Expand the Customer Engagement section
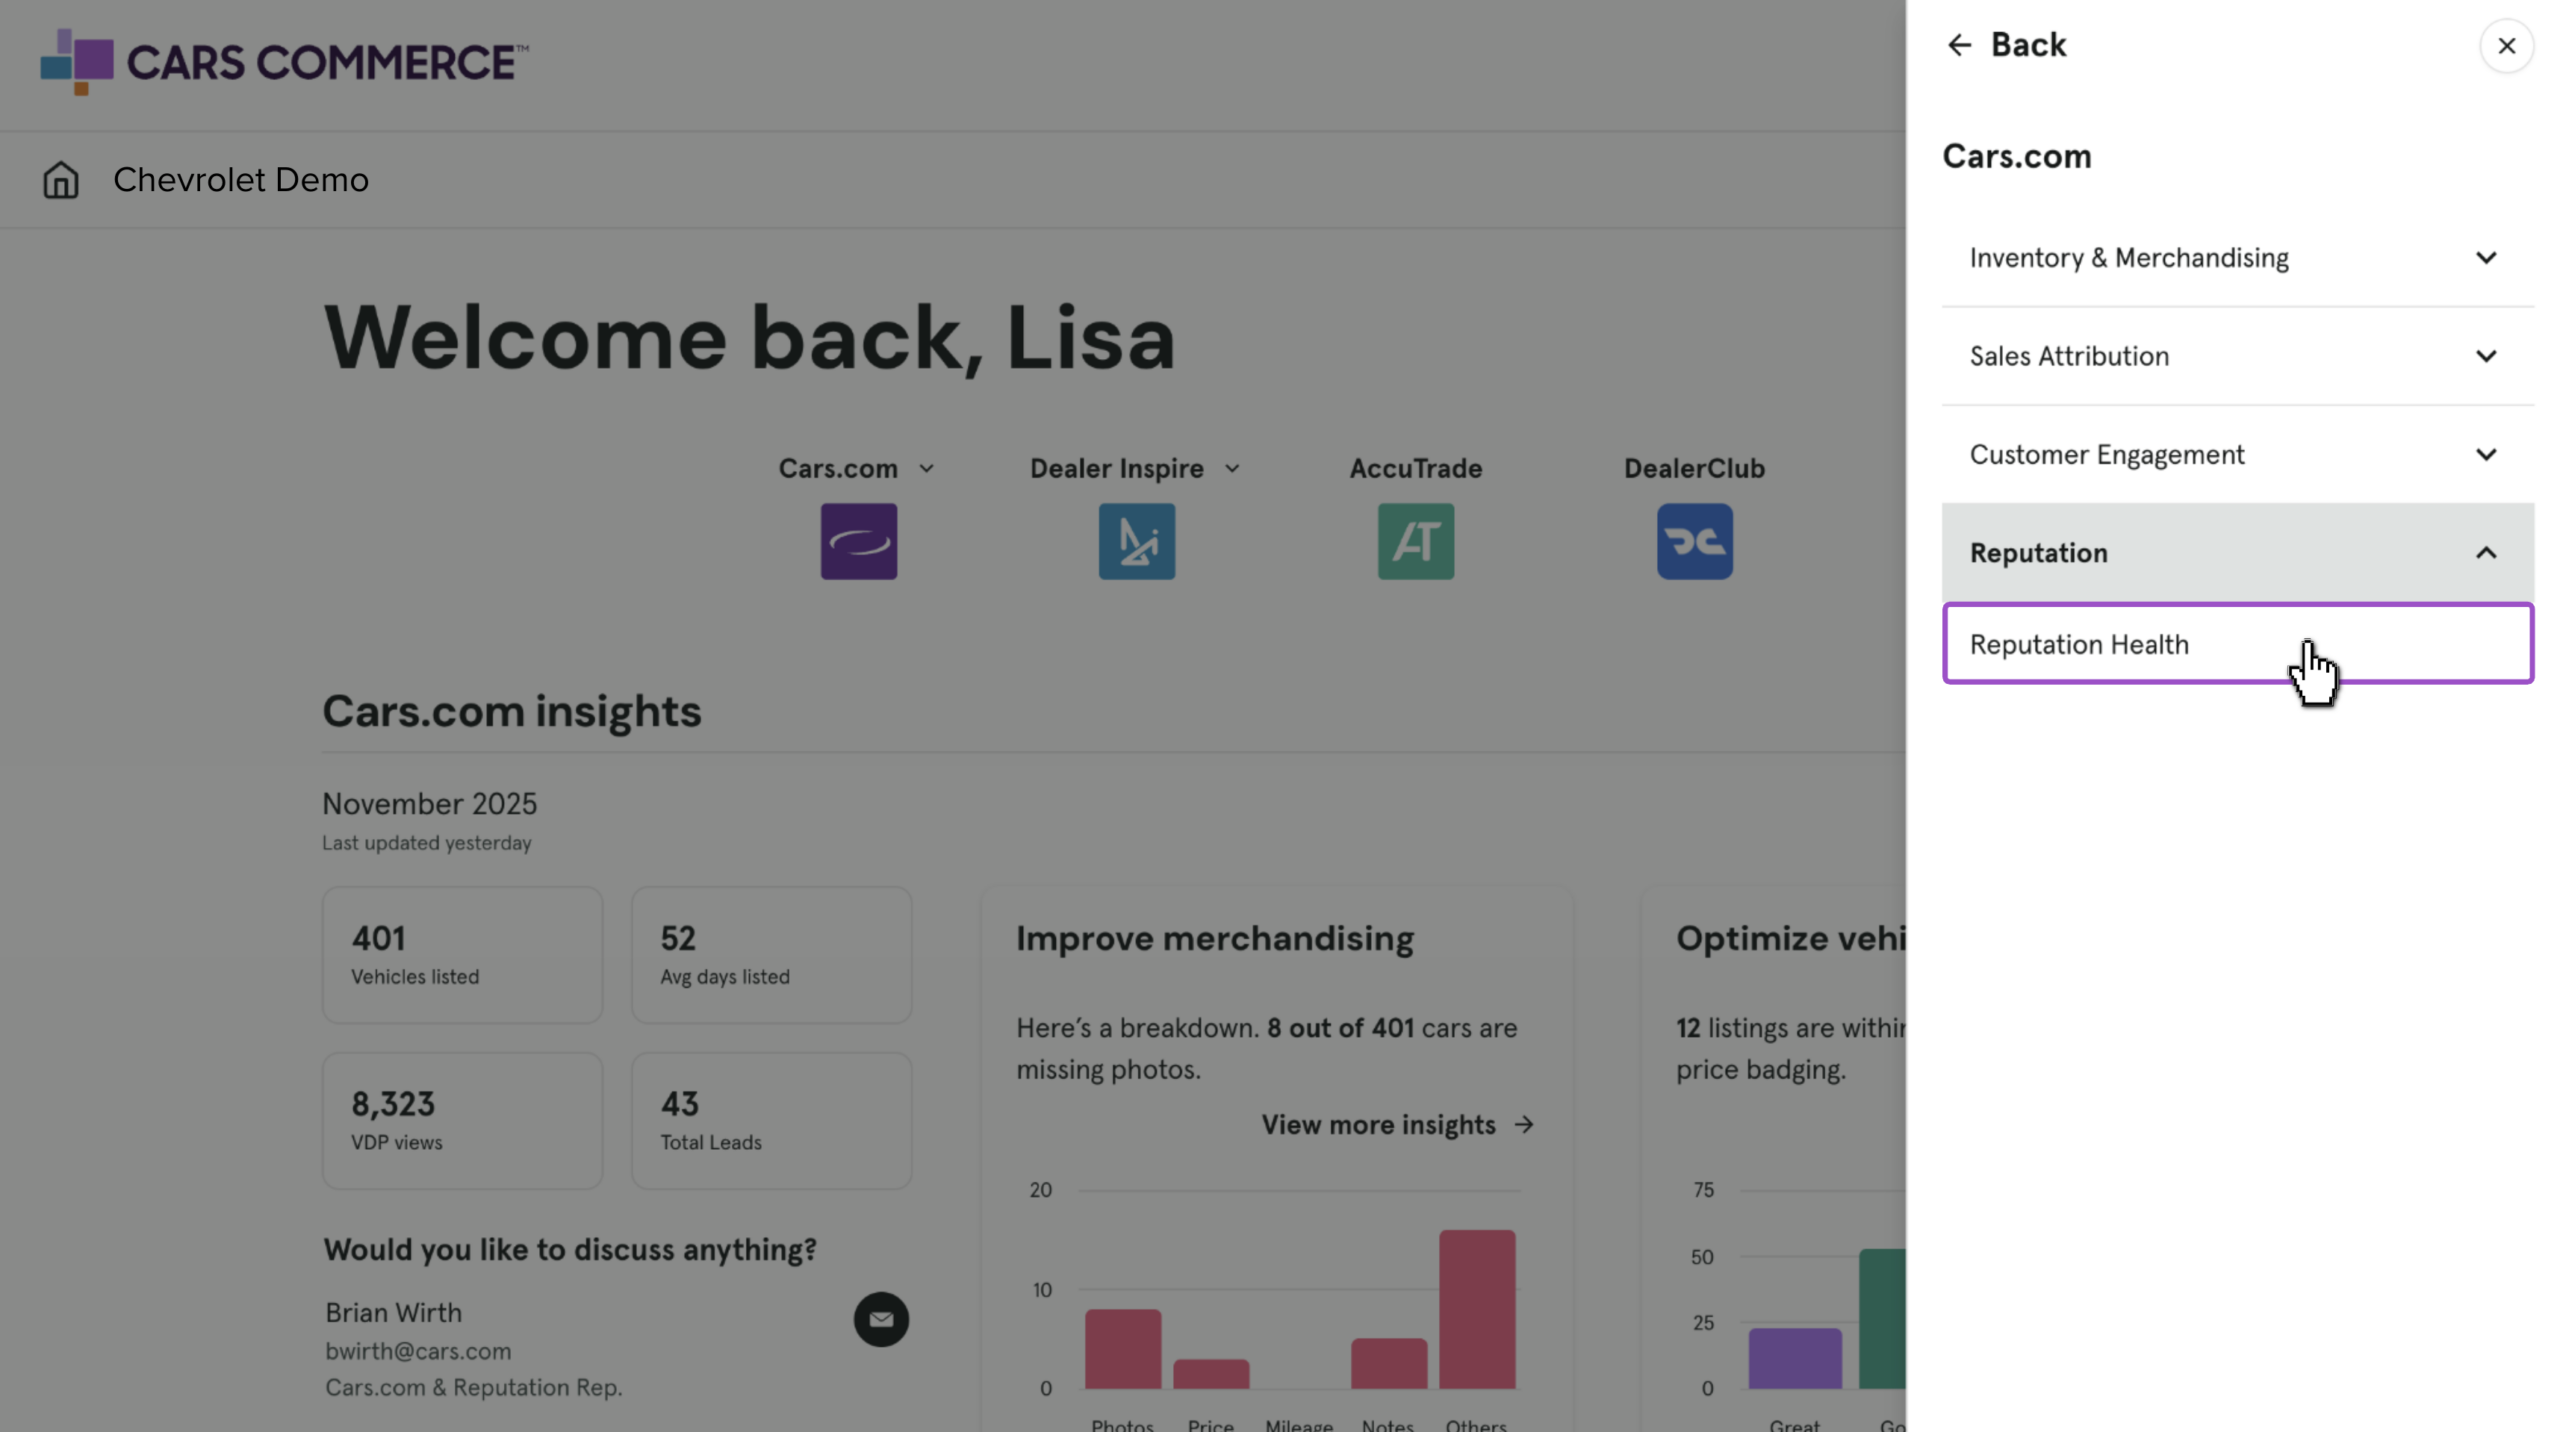Viewport: 2560px width, 1432px height. 2237,454
